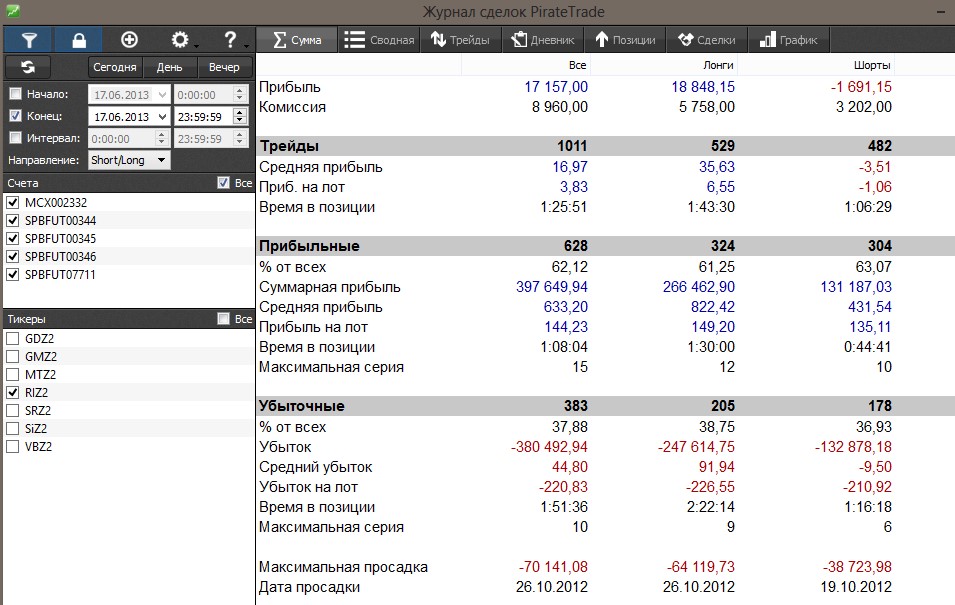Click the add (plus circle) icon
Image resolution: width=955 pixels, height=605 pixels.
tap(129, 40)
